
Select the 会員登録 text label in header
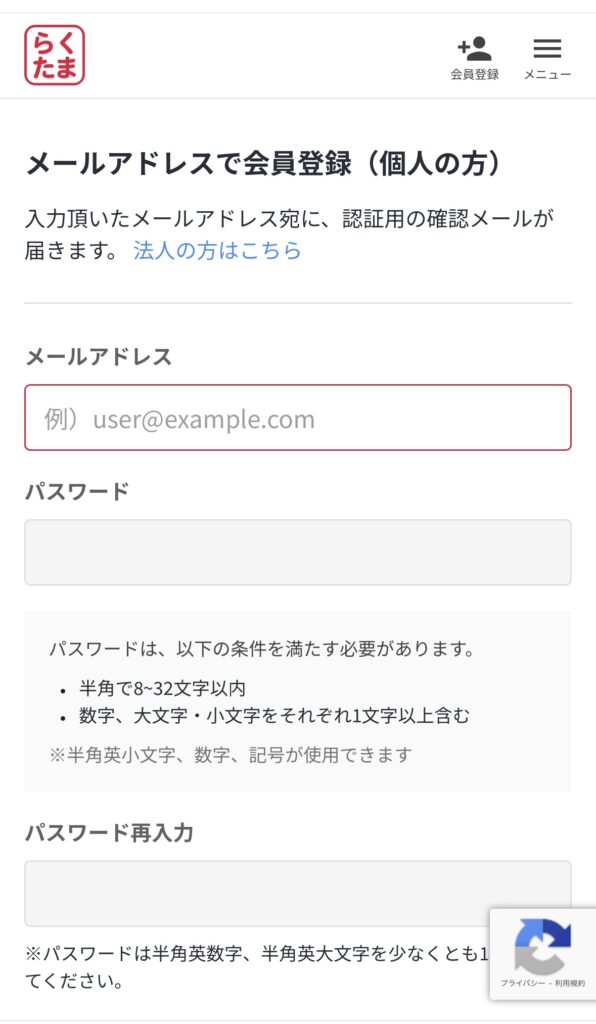click(475, 74)
